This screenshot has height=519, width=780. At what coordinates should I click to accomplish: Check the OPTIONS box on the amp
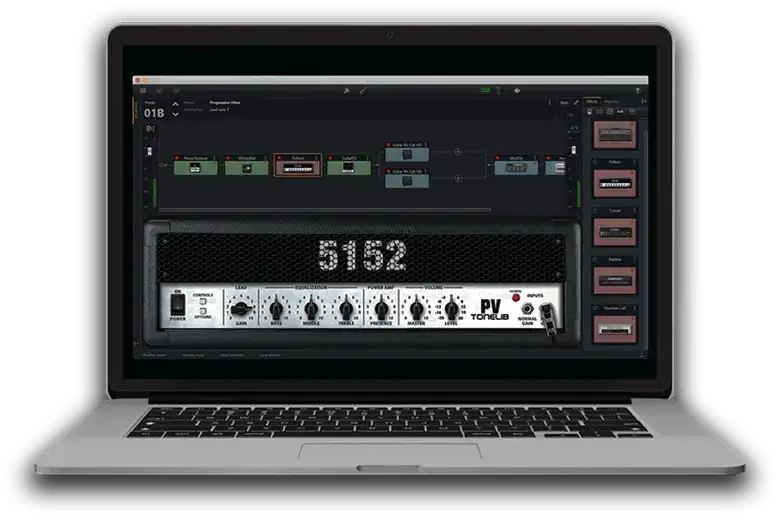203,311
